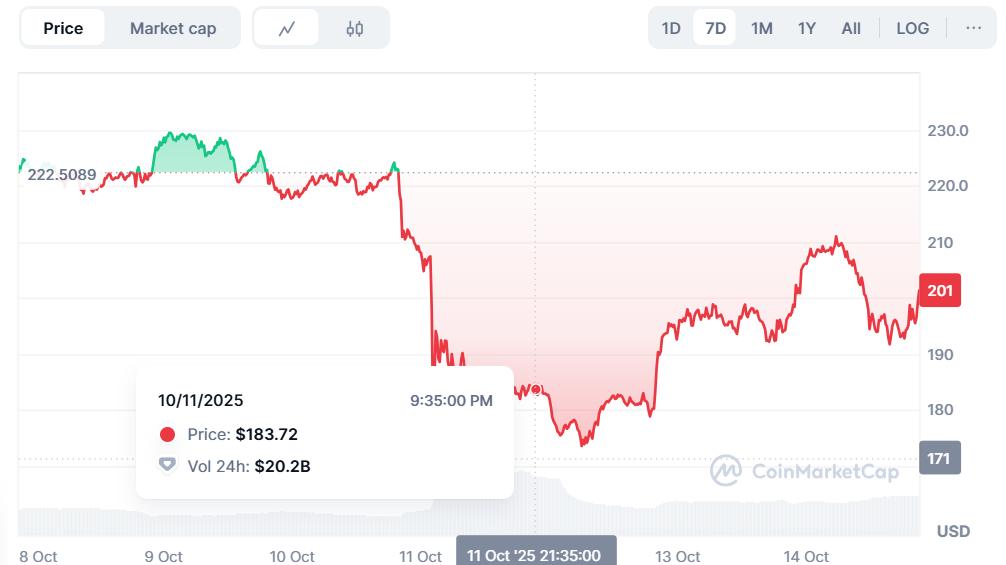This screenshot has width=1006, height=565.
Task: Click the red price dot in tooltip
Action: pos(167,434)
